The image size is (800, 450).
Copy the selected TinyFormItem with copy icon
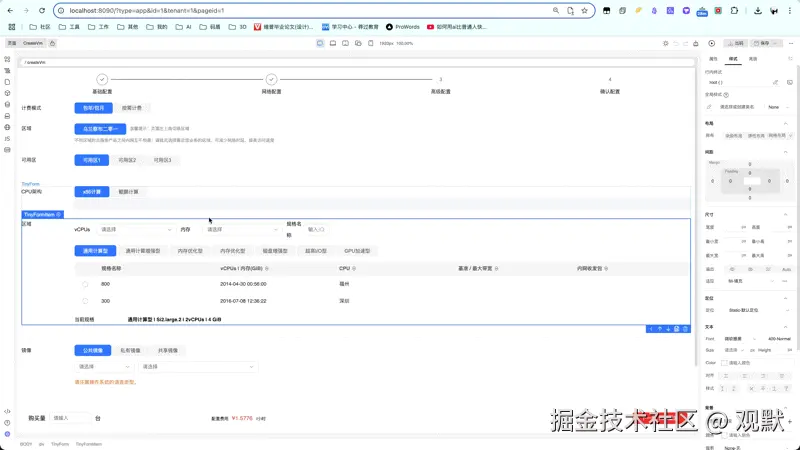(x=677, y=329)
